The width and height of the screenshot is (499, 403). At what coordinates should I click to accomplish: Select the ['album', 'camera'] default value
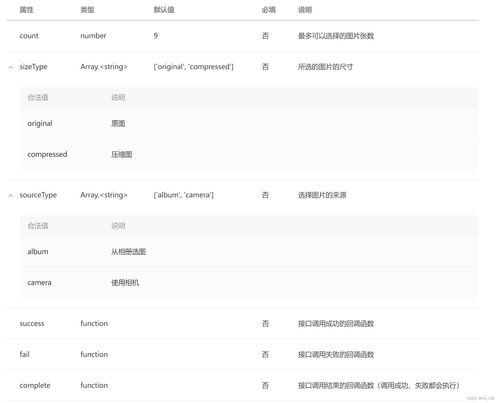tap(183, 195)
